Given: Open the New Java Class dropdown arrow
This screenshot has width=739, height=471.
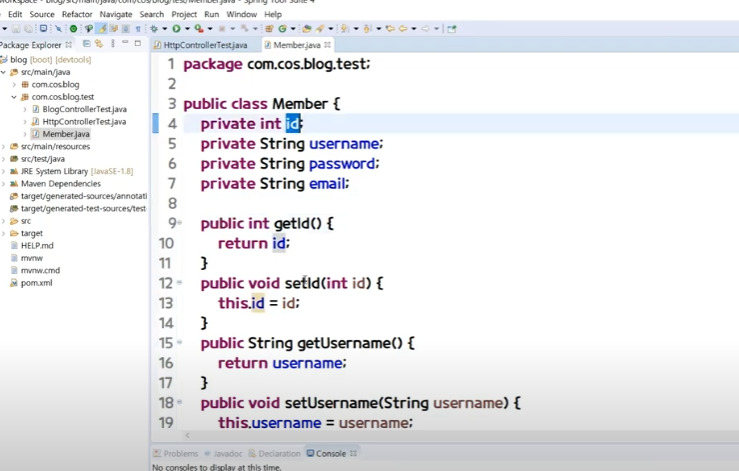Looking at the screenshot, I should [x=293, y=29].
